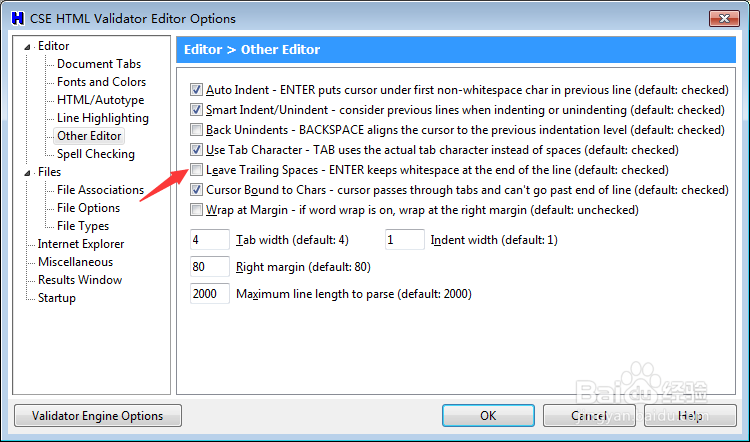Open File Associations settings

coord(100,190)
